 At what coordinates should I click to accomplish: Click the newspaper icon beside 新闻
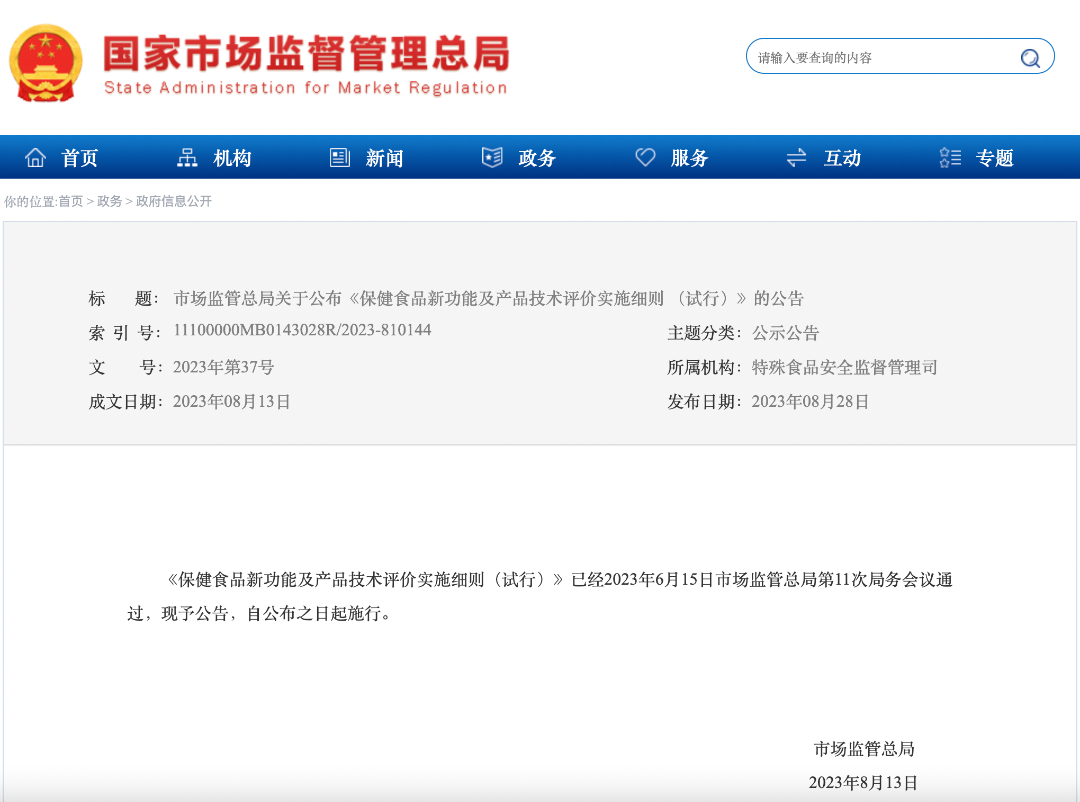(x=340, y=157)
